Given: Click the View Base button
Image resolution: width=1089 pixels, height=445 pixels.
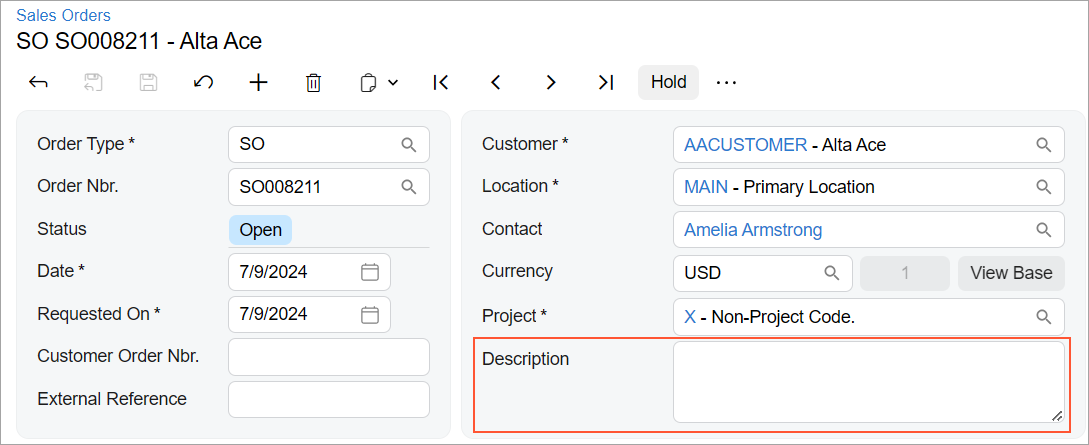Looking at the screenshot, I should [1010, 273].
